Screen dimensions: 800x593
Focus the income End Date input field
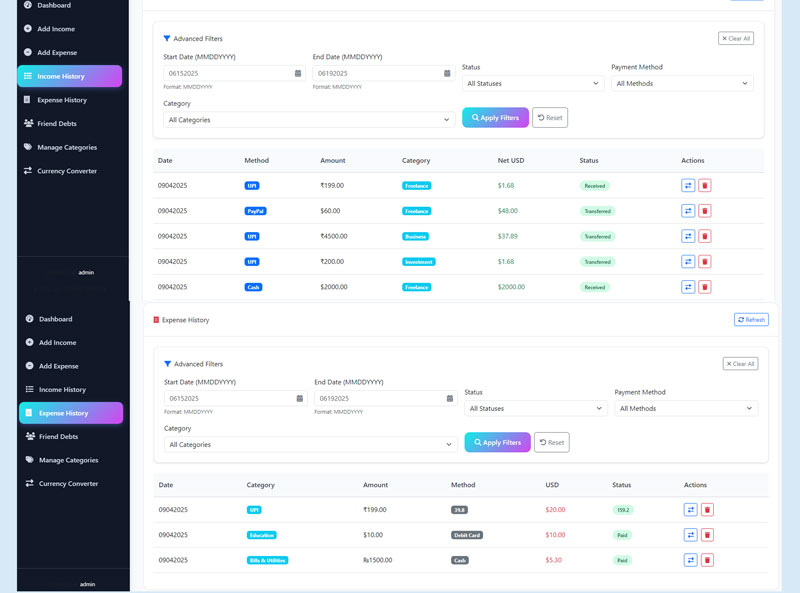pos(376,73)
